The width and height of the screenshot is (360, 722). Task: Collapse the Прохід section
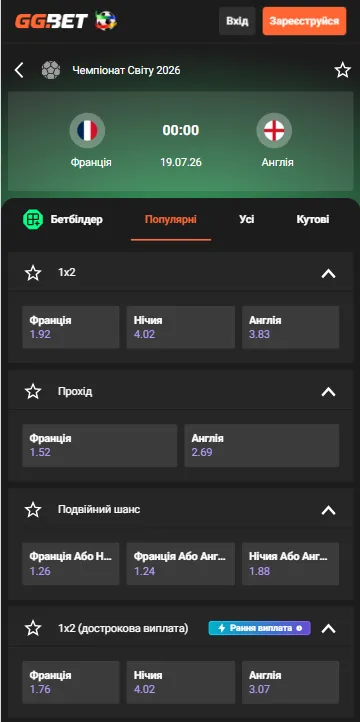[x=328, y=392]
